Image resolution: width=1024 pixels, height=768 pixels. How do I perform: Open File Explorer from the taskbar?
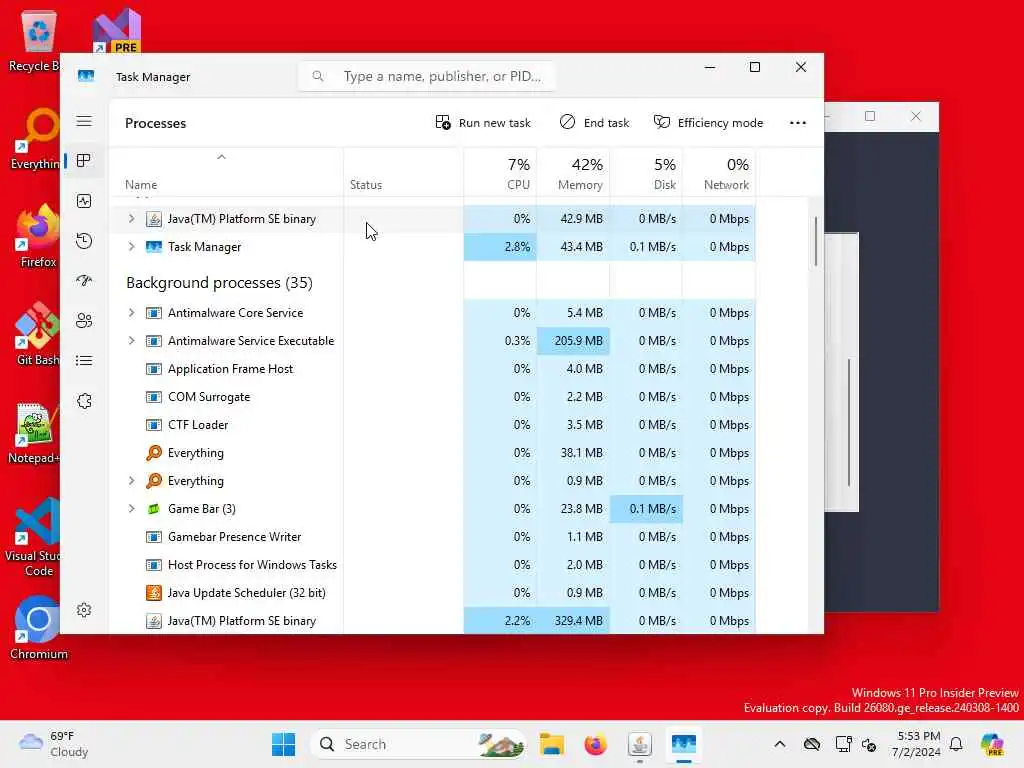point(552,744)
